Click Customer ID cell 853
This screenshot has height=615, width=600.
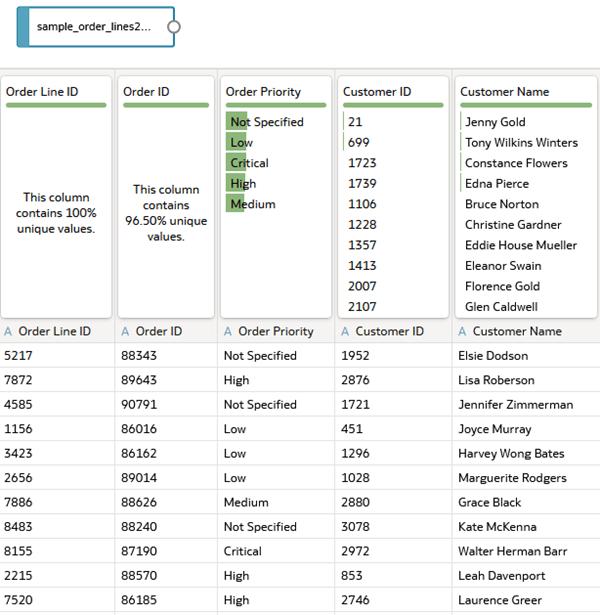pyautogui.click(x=393, y=576)
